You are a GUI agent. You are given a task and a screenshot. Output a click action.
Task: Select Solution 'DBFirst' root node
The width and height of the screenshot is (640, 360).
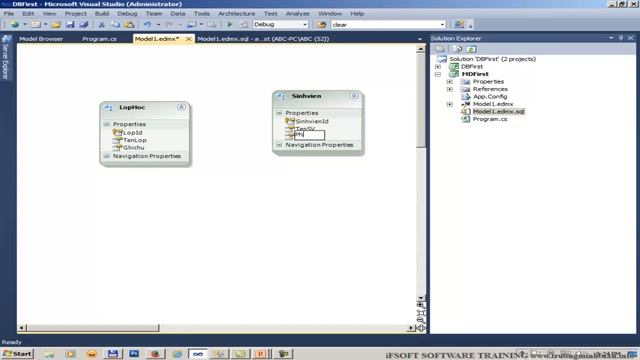pos(492,59)
